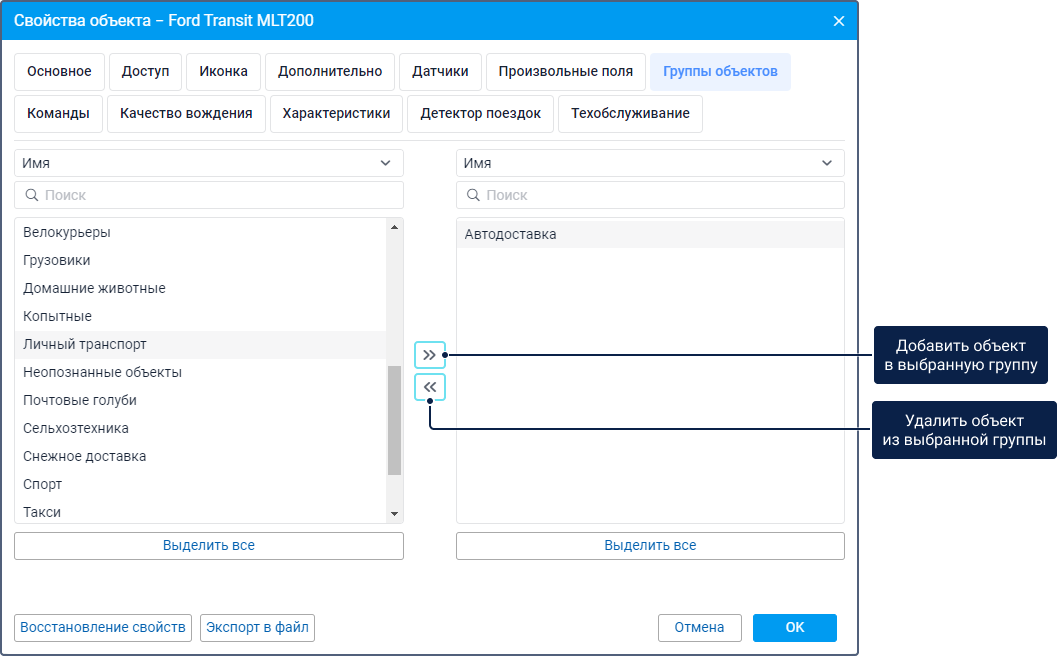Focus the right Поиск search field

pyautogui.click(x=650, y=195)
